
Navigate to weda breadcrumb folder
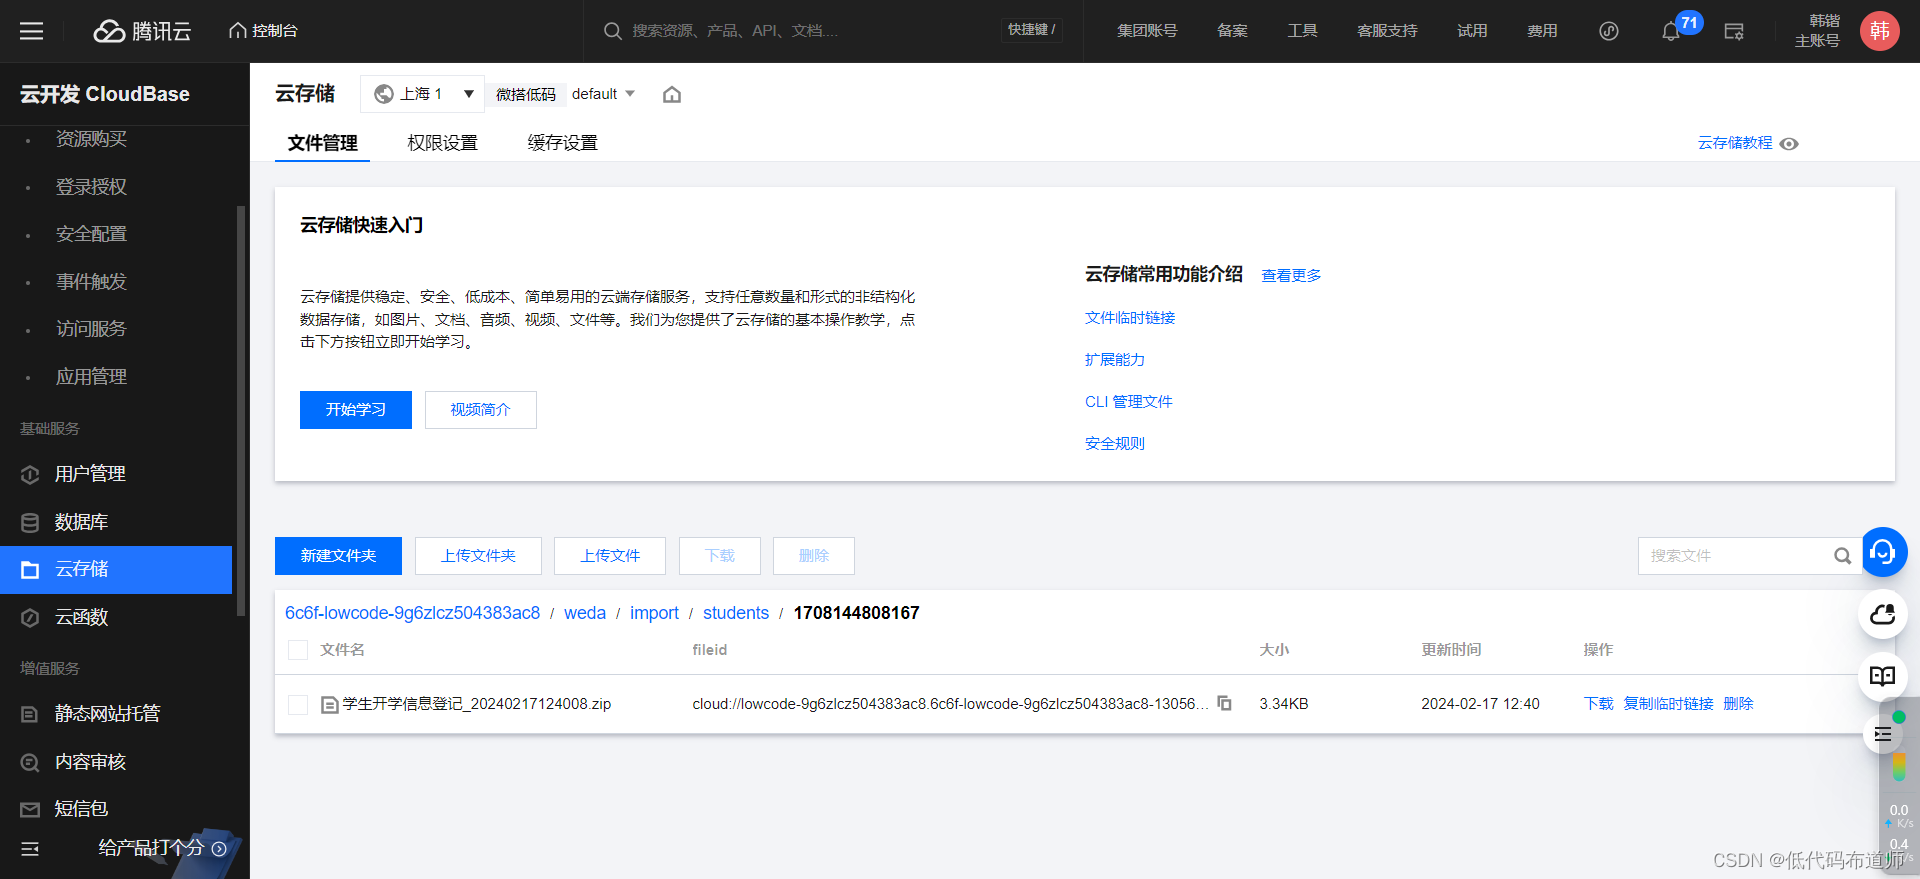point(585,613)
